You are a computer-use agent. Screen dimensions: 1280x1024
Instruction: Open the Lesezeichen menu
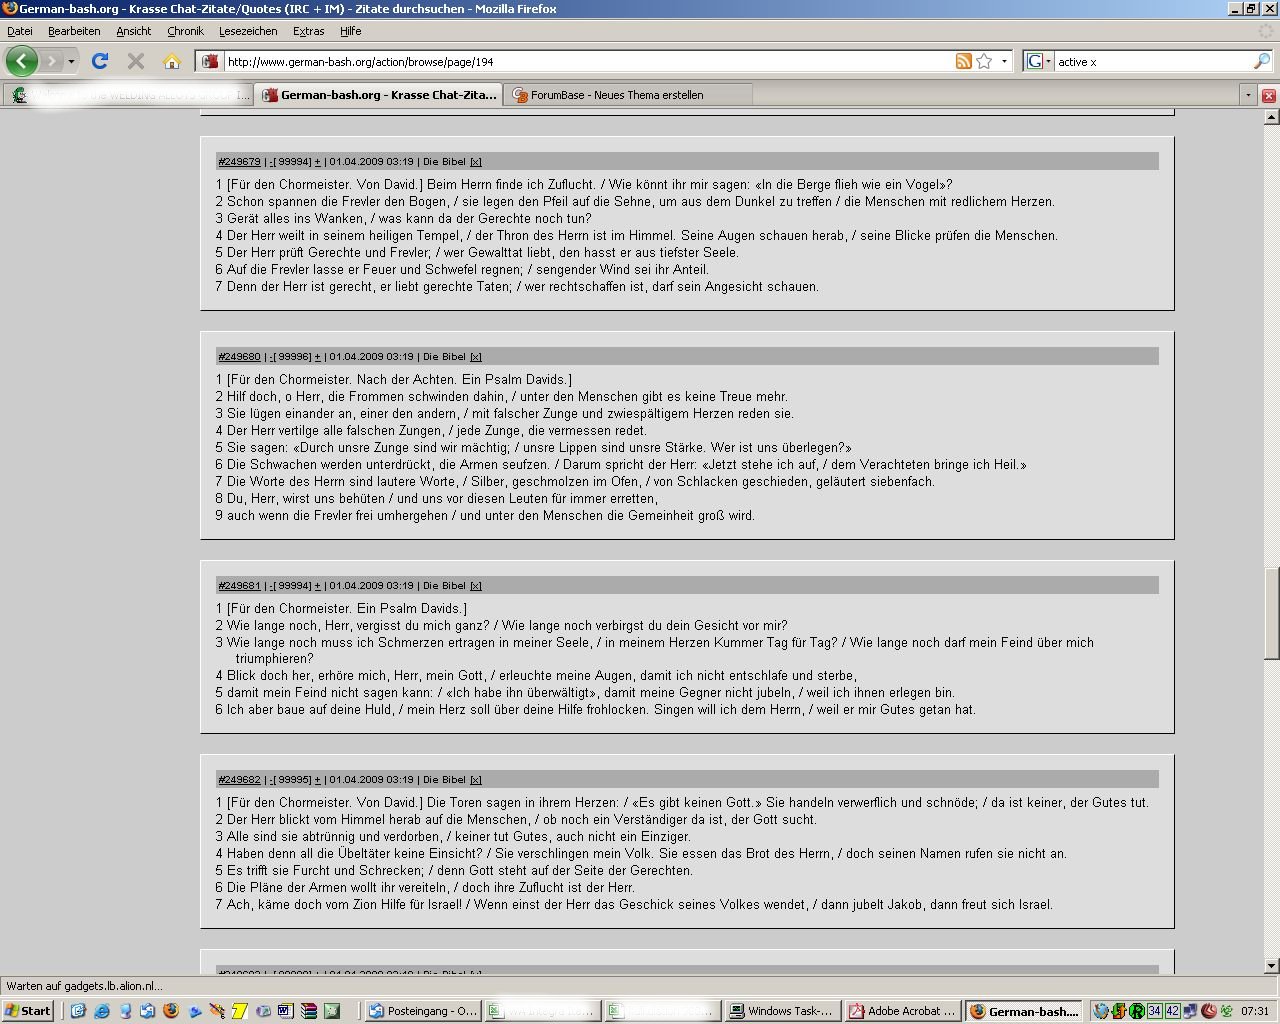[248, 31]
